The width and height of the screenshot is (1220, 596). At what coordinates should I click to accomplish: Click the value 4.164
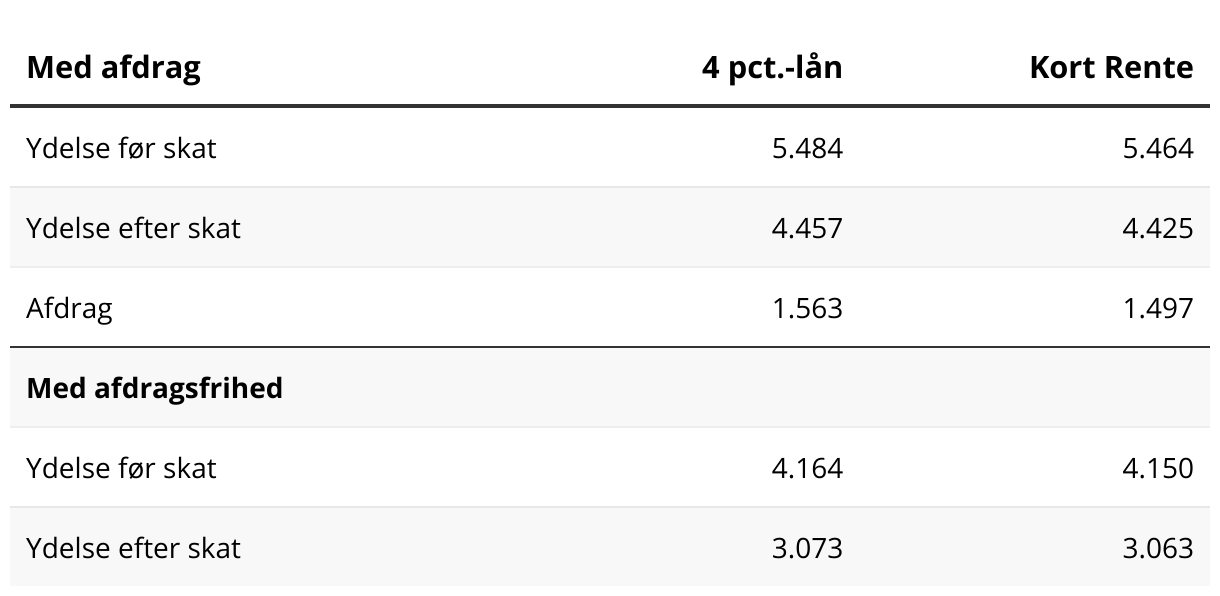click(x=807, y=468)
